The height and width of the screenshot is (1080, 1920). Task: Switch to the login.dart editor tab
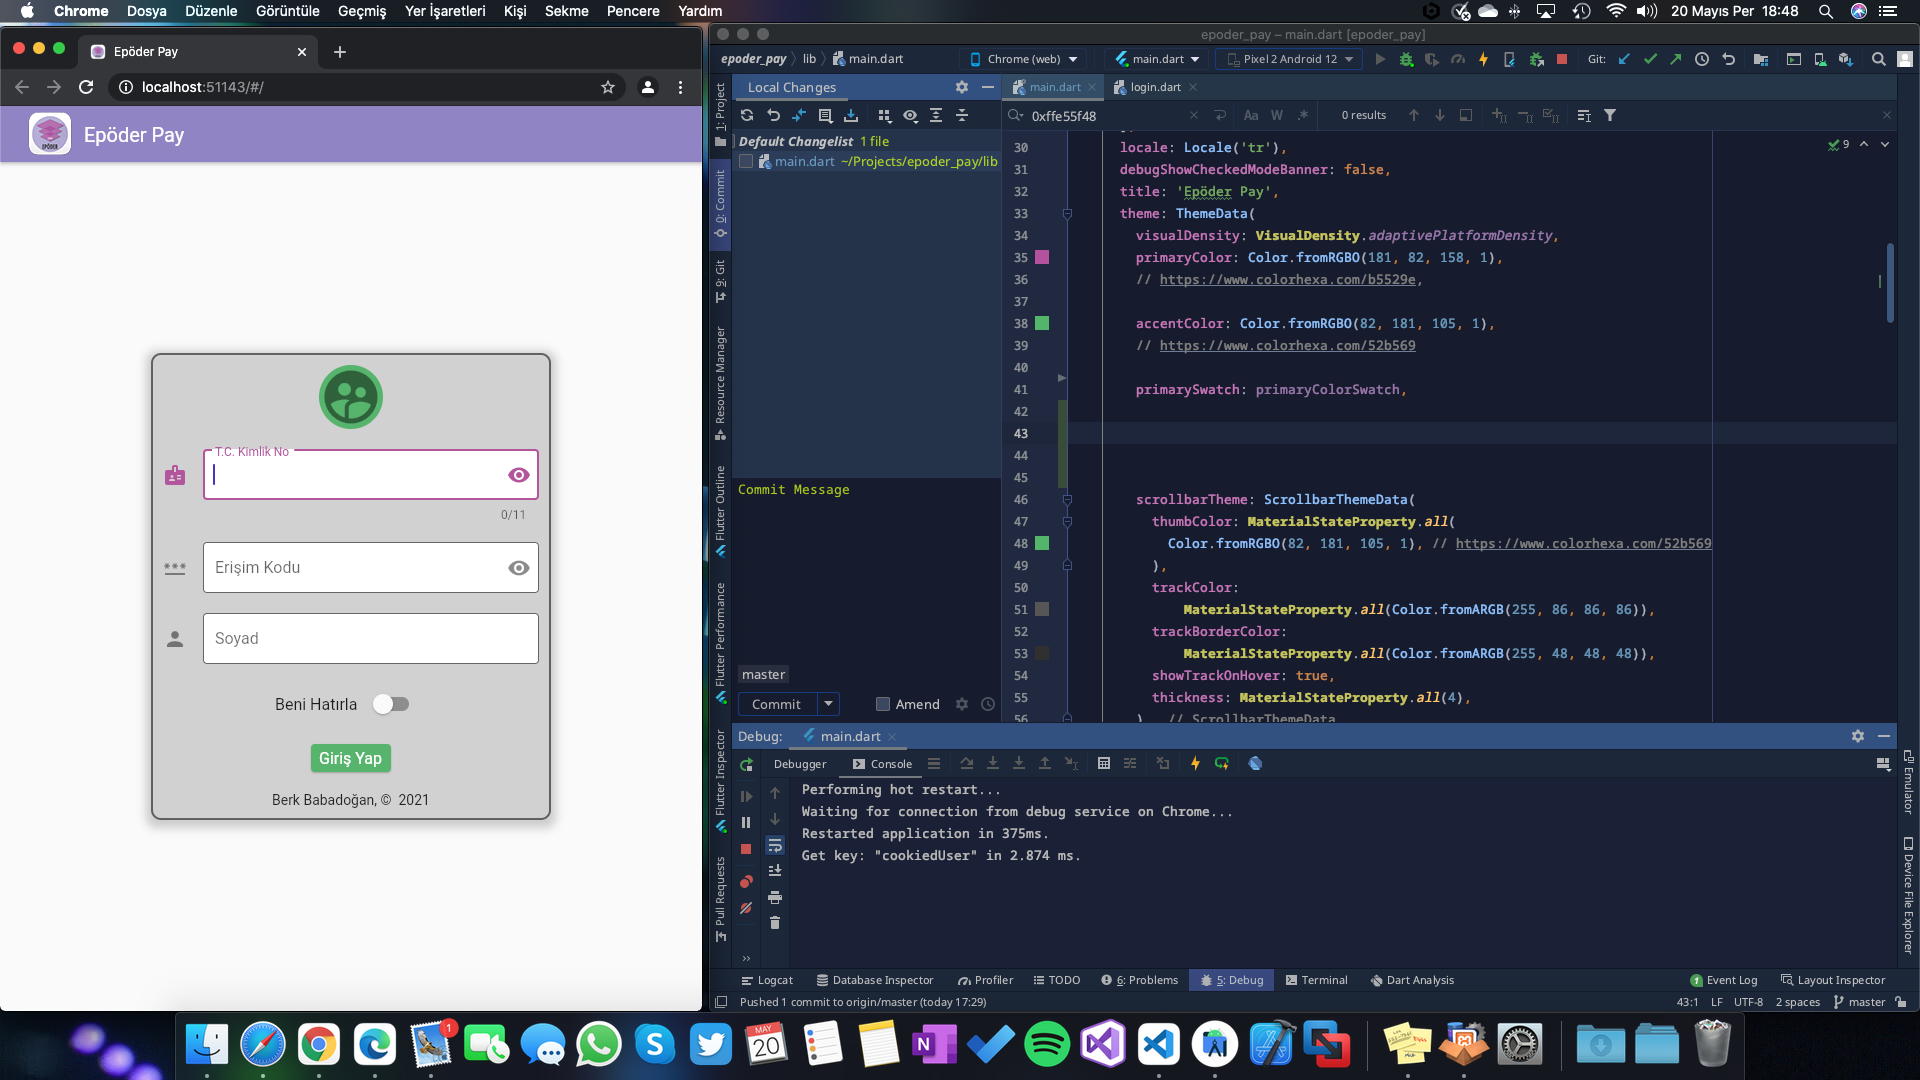(x=1155, y=87)
